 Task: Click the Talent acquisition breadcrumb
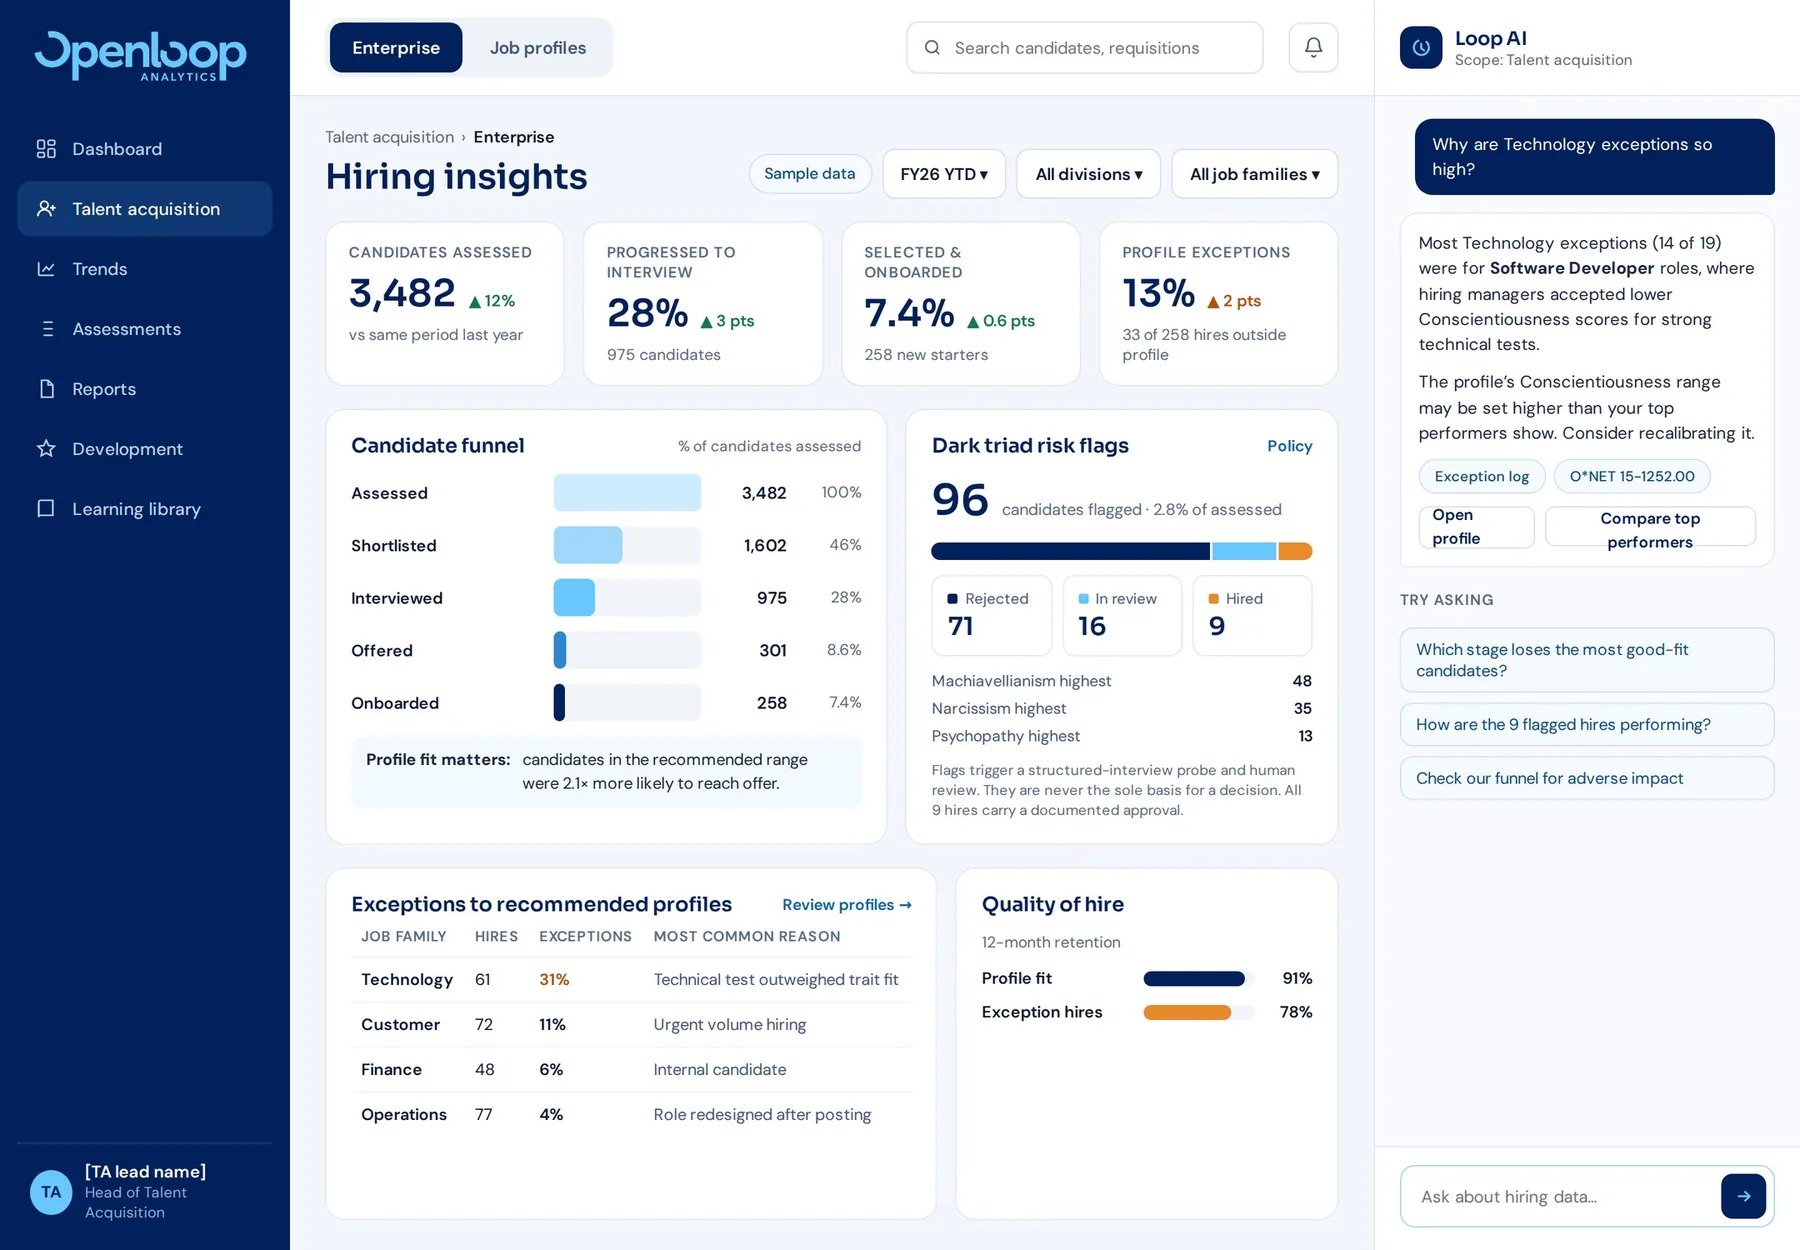[x=390, y=137]
